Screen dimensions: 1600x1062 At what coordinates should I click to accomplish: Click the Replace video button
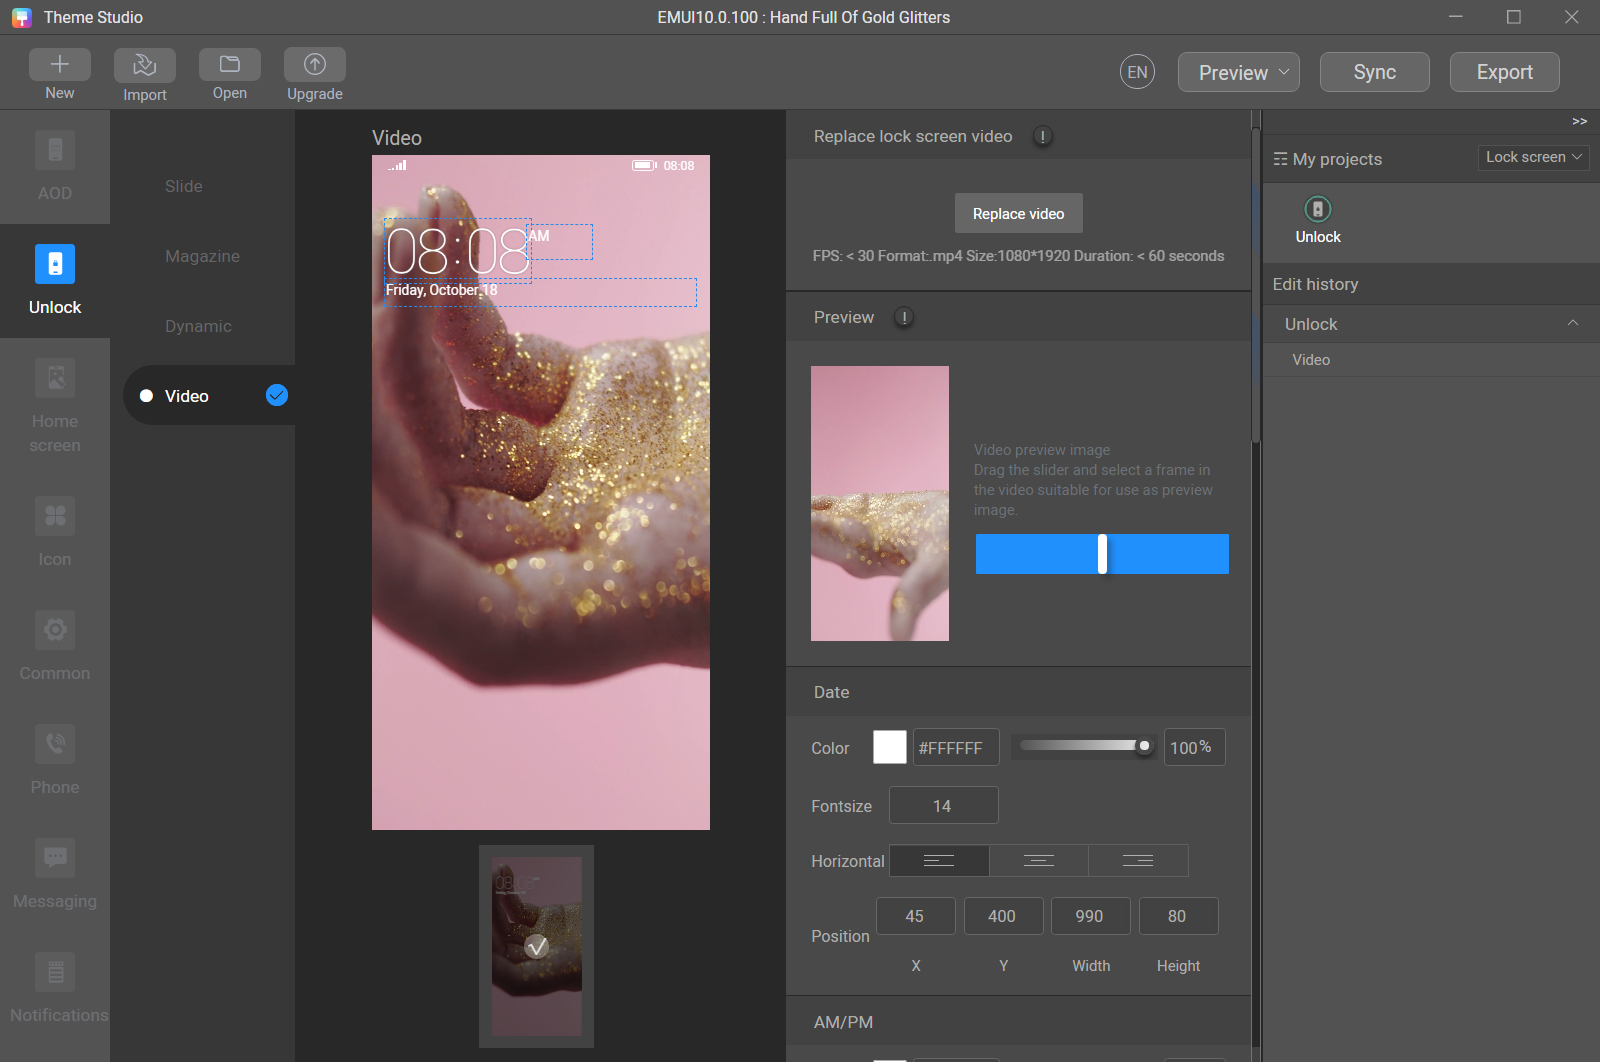(1018, 214)
